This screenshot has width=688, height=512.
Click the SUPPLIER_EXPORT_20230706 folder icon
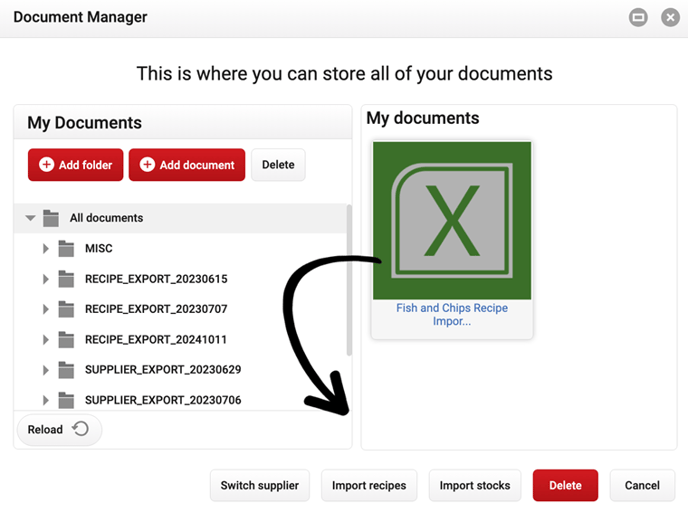click(66, 400)
